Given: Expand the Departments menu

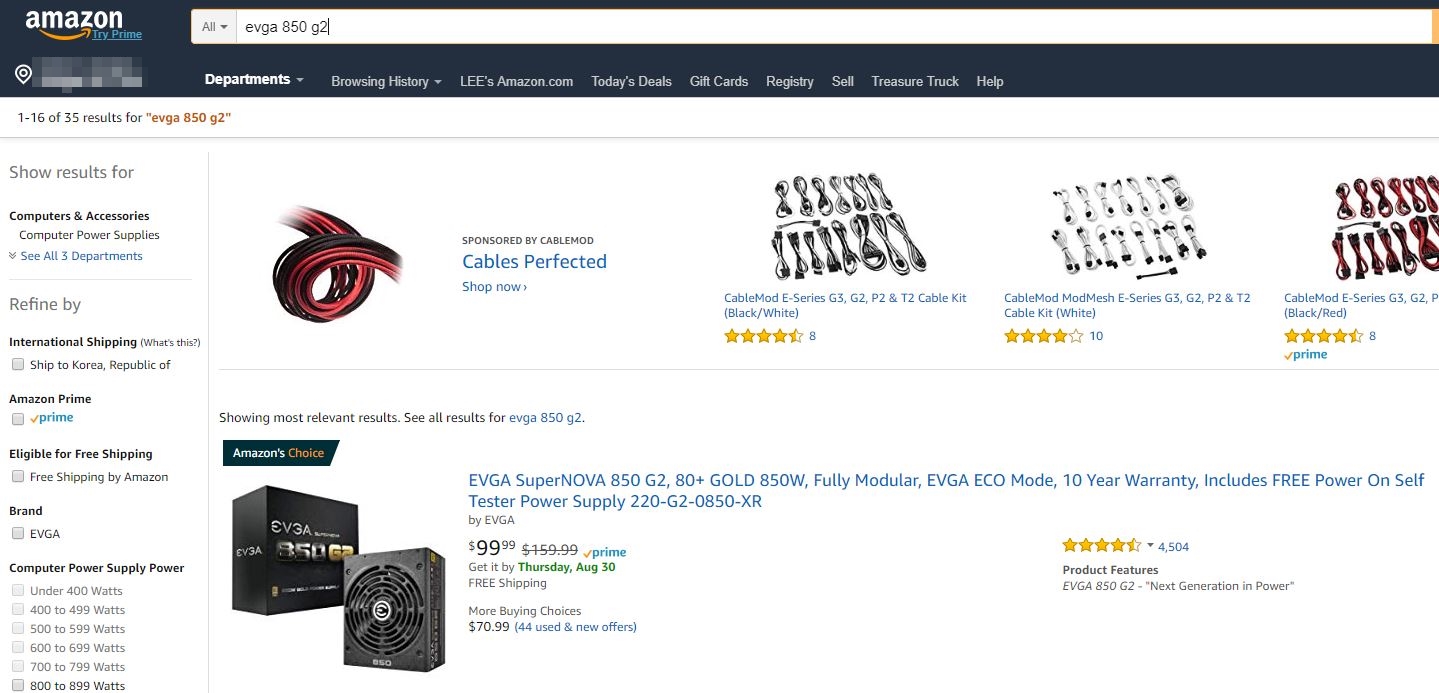Looking at the screenshot, I should click(x=254, y=80).
